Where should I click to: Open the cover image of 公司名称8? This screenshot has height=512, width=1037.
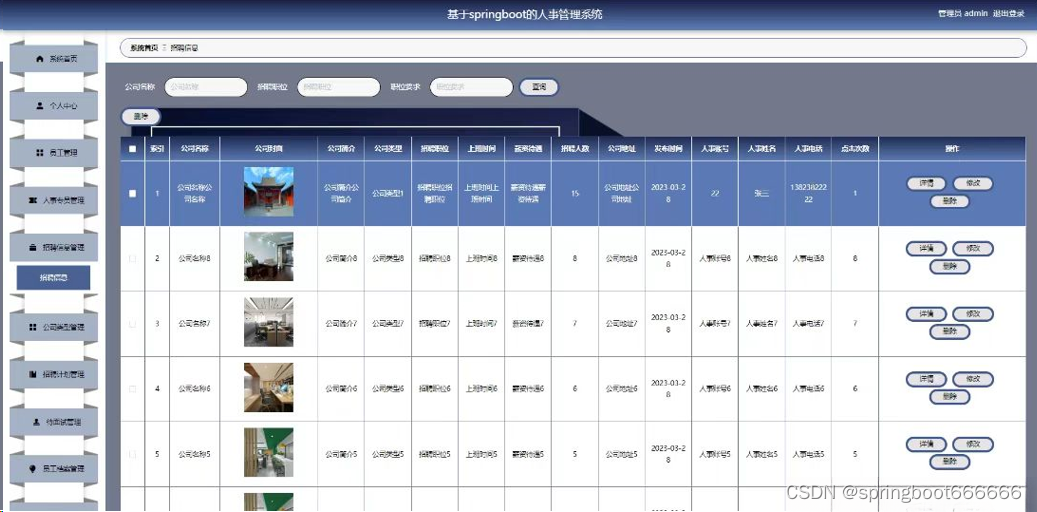coord(269,257)
